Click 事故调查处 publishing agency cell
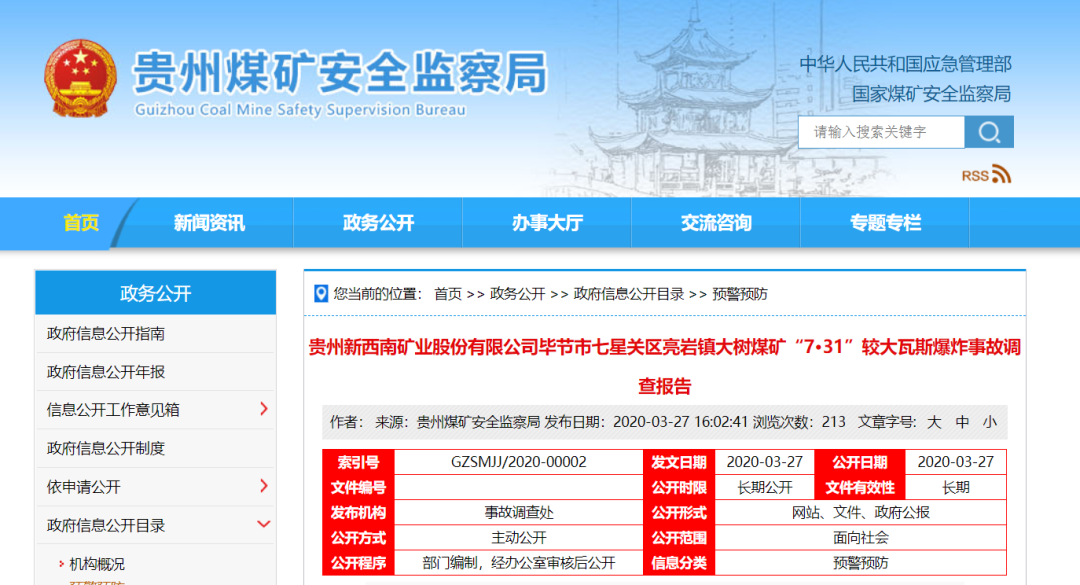 coord(519,513)
